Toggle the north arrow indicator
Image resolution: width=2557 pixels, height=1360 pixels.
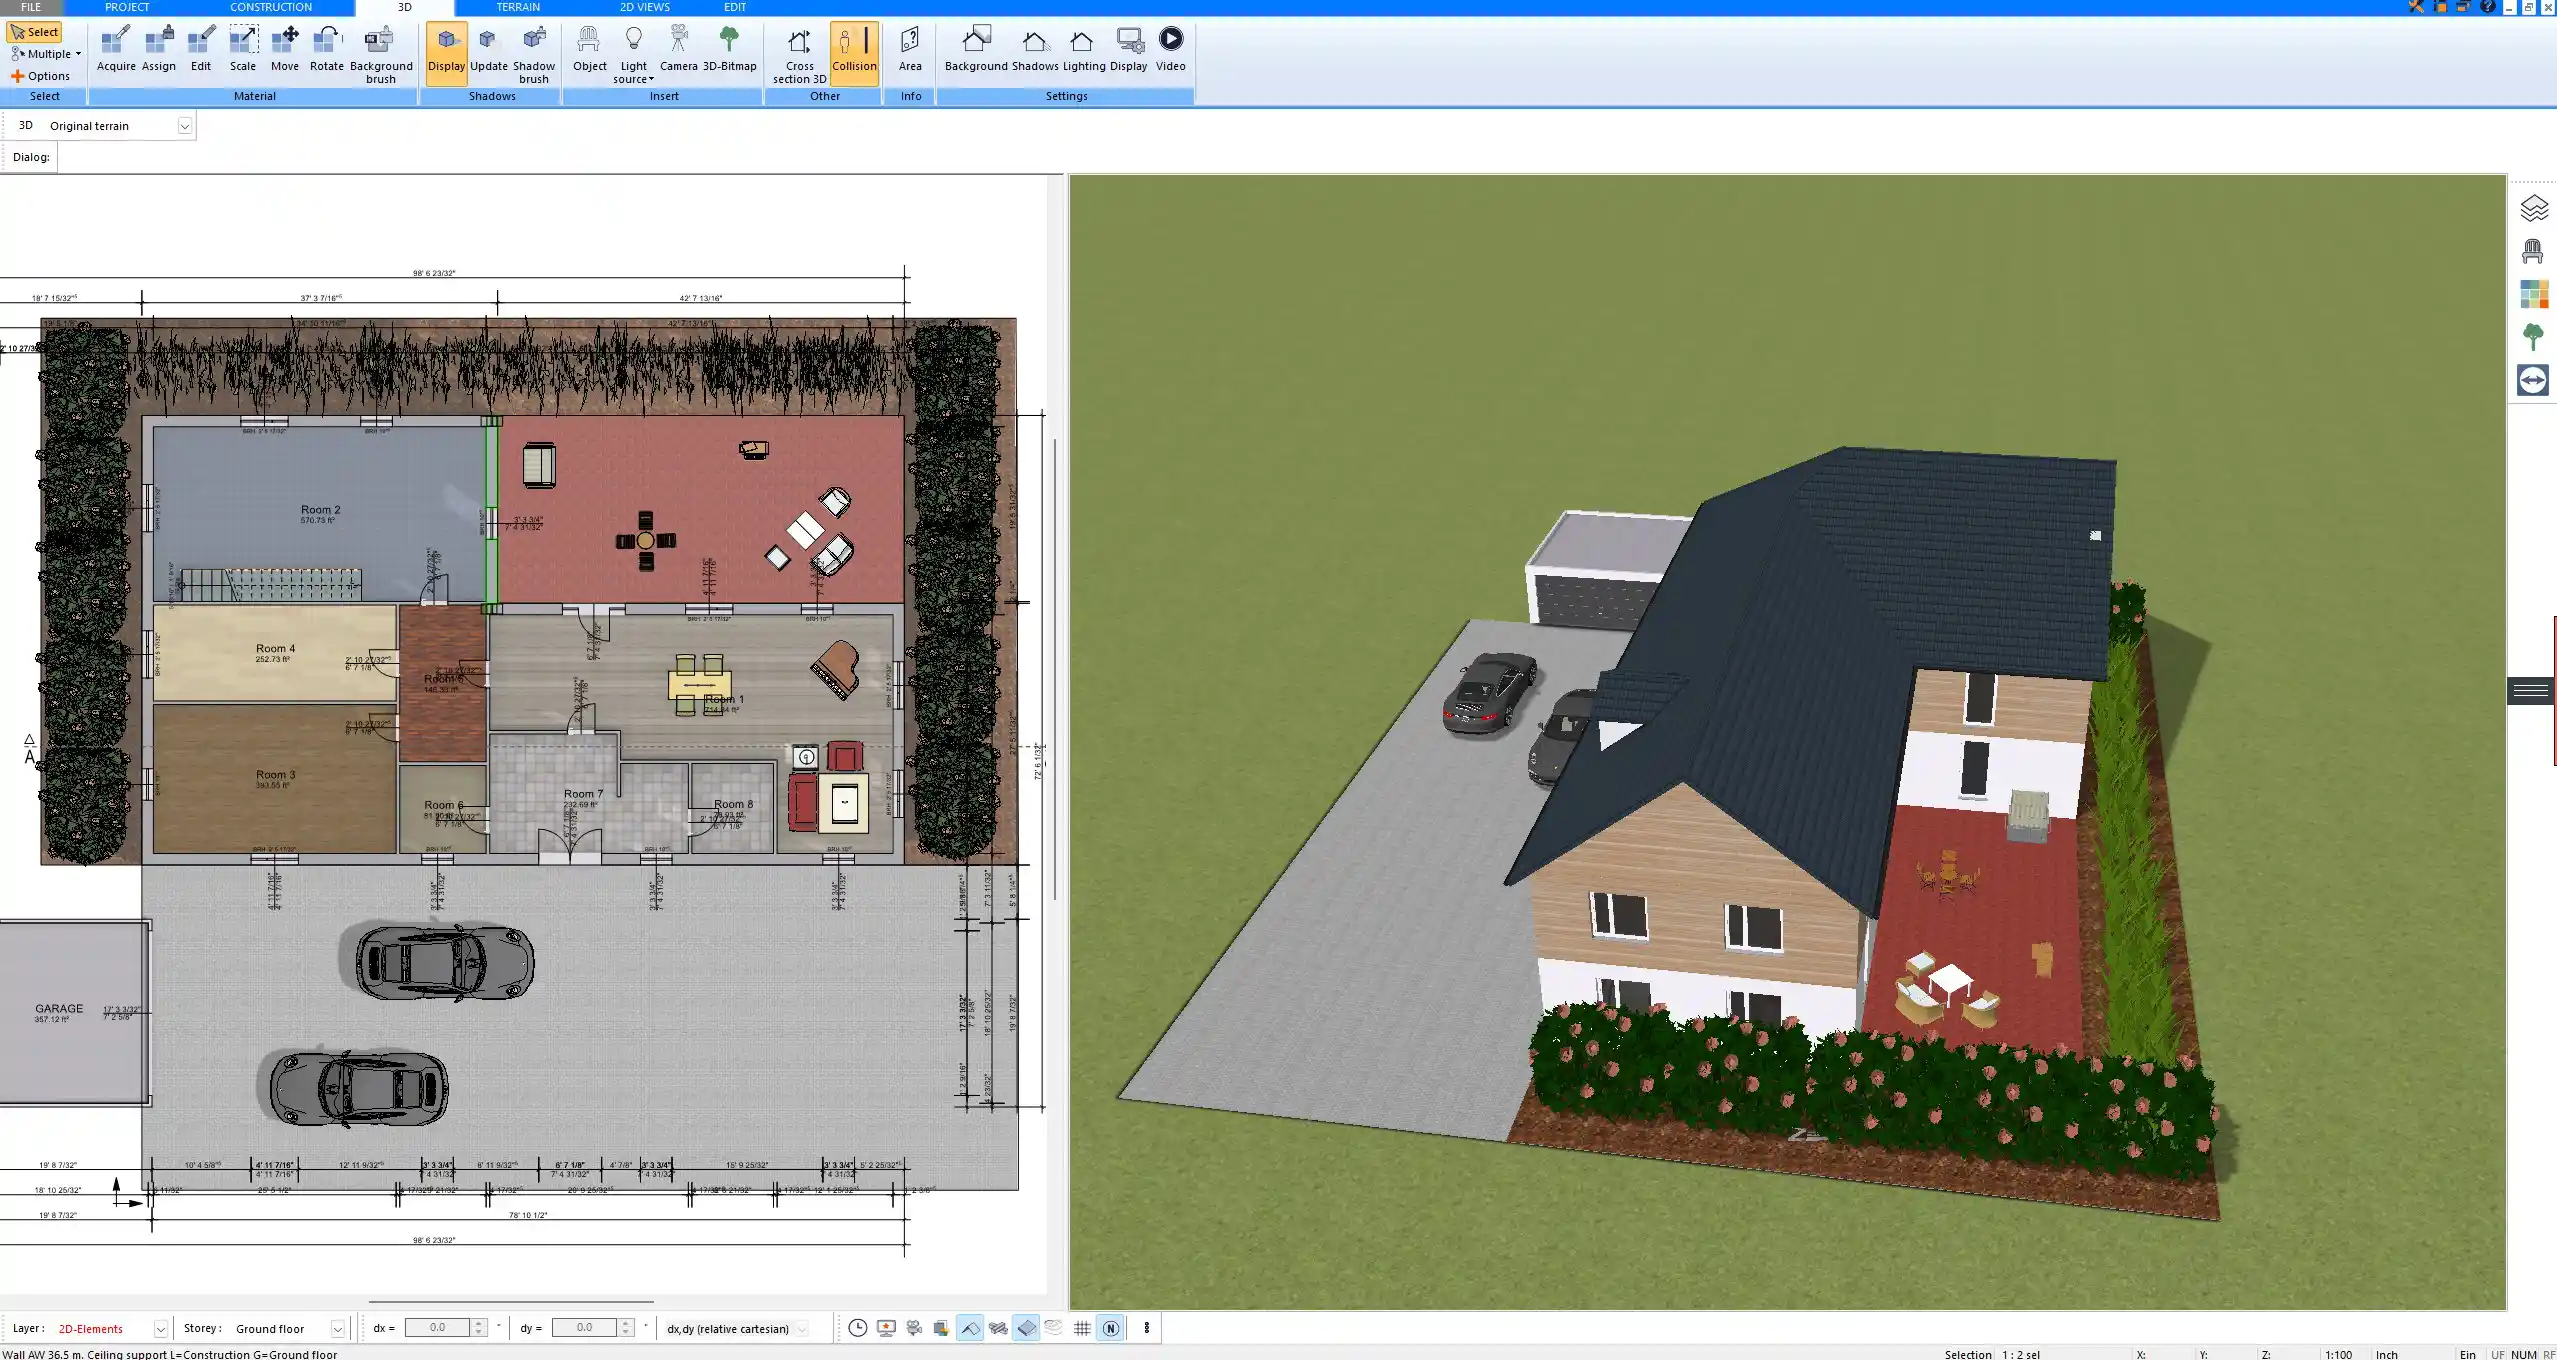click(1109, 1328)
